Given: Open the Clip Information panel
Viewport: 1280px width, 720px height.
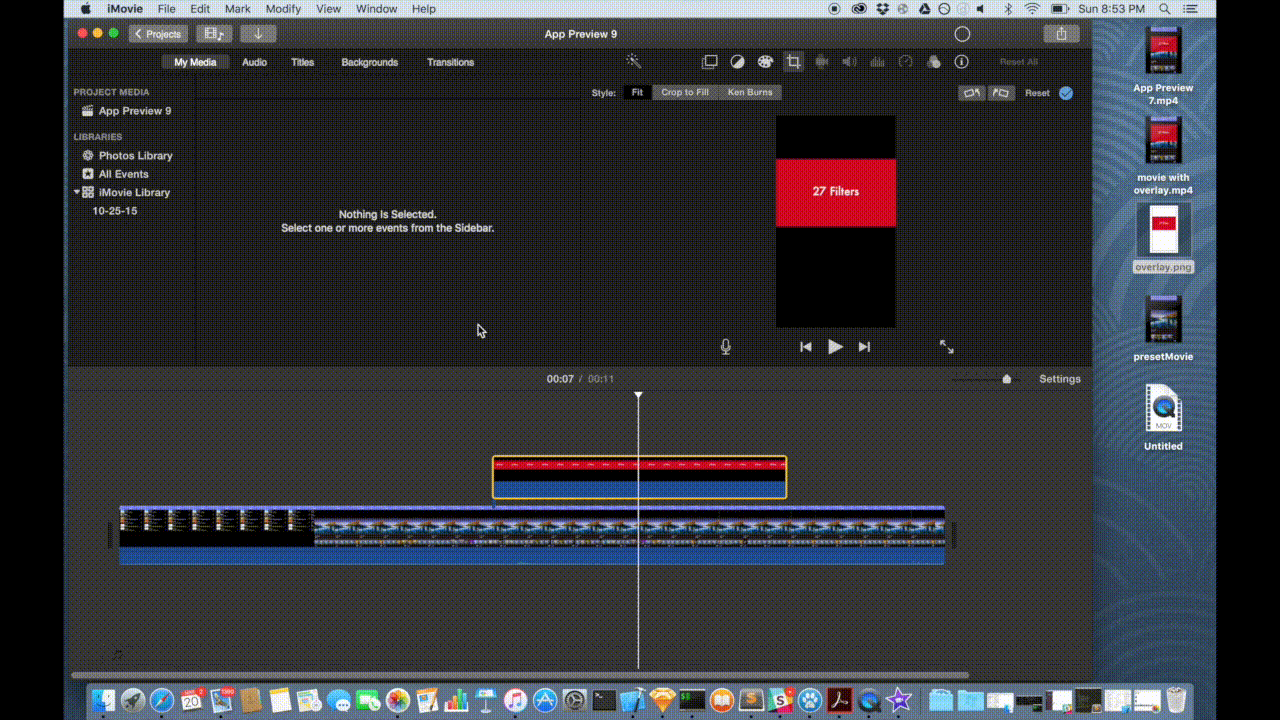Looking at the screenshot, I should pyautogui.click(x=961, y=61).
